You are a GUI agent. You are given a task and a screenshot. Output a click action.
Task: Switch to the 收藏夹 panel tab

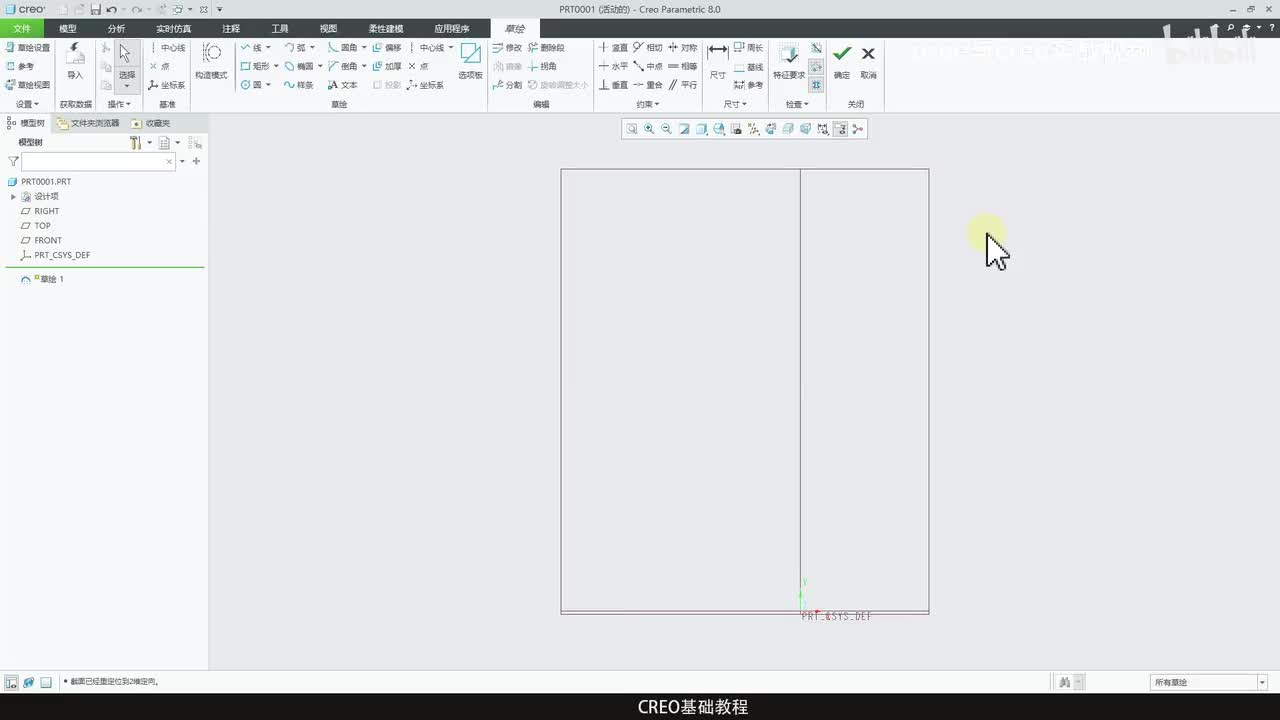coord(151,123)
